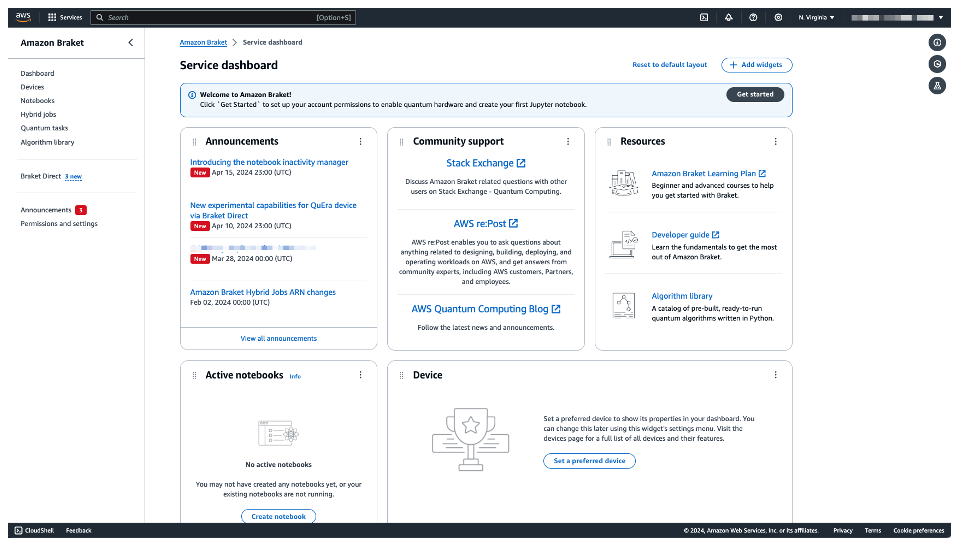Open the N. Virginia region dropdown
Image resolution: width=958 pixels, height=546 pixels.
pos(816,17)
